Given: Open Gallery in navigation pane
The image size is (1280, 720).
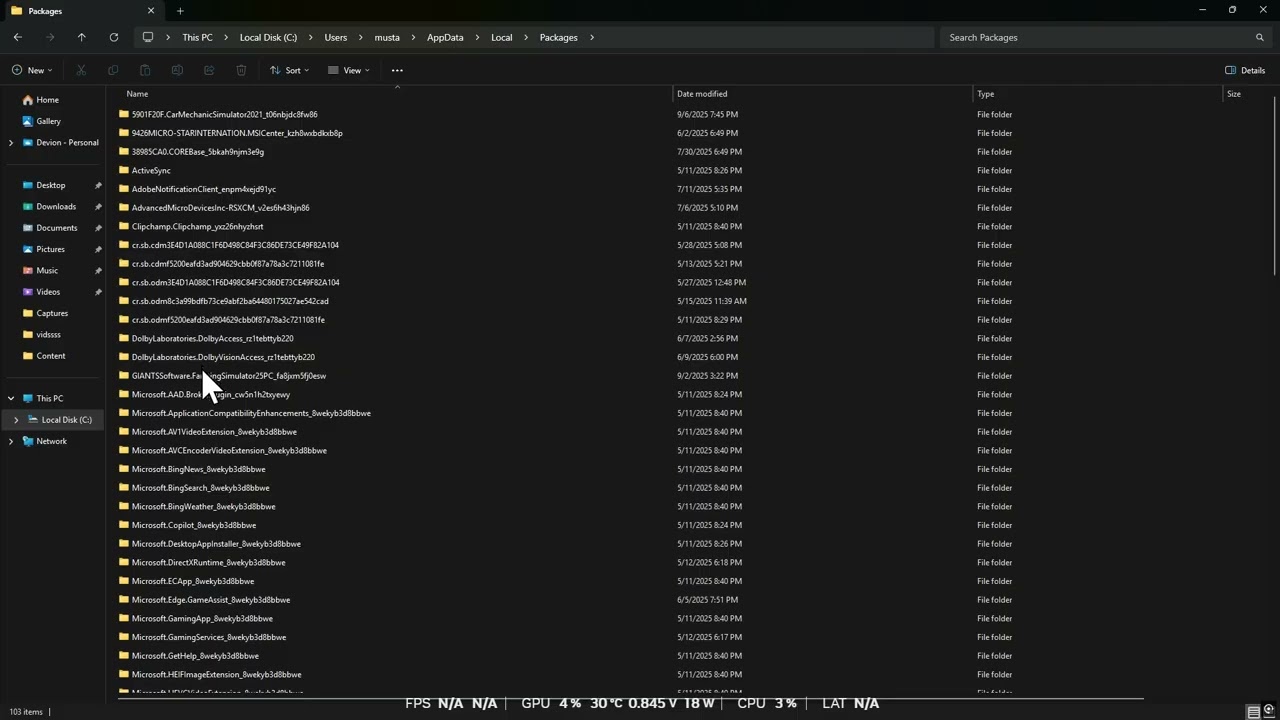Looking at the screenshot, I should [x=48, y=121].
